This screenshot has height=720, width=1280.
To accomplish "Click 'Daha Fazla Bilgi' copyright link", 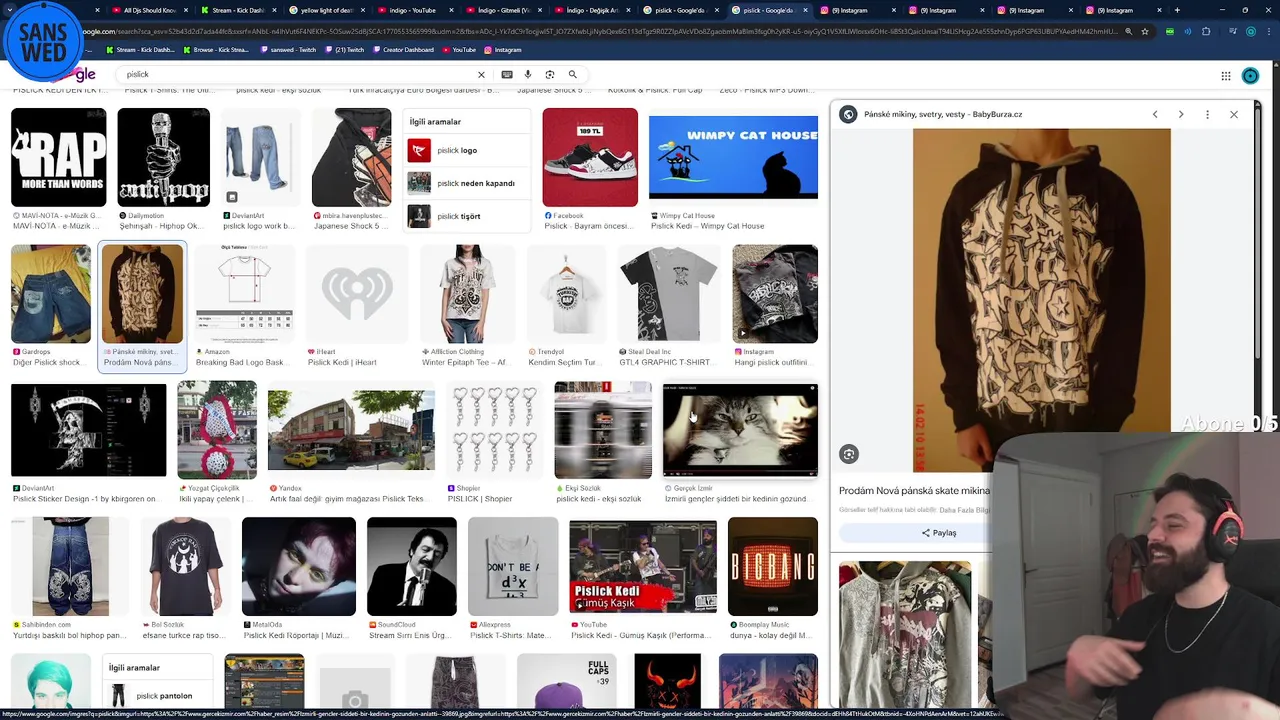I will pos(964,510).
